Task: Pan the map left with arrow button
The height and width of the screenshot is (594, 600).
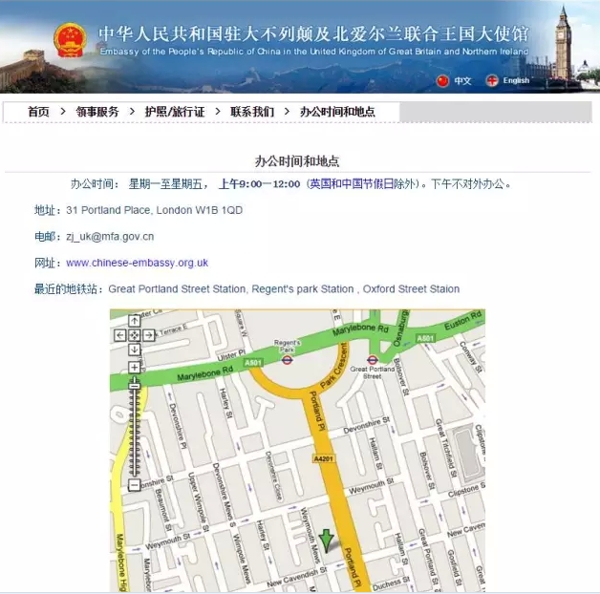Action: [x=120, y=336]
